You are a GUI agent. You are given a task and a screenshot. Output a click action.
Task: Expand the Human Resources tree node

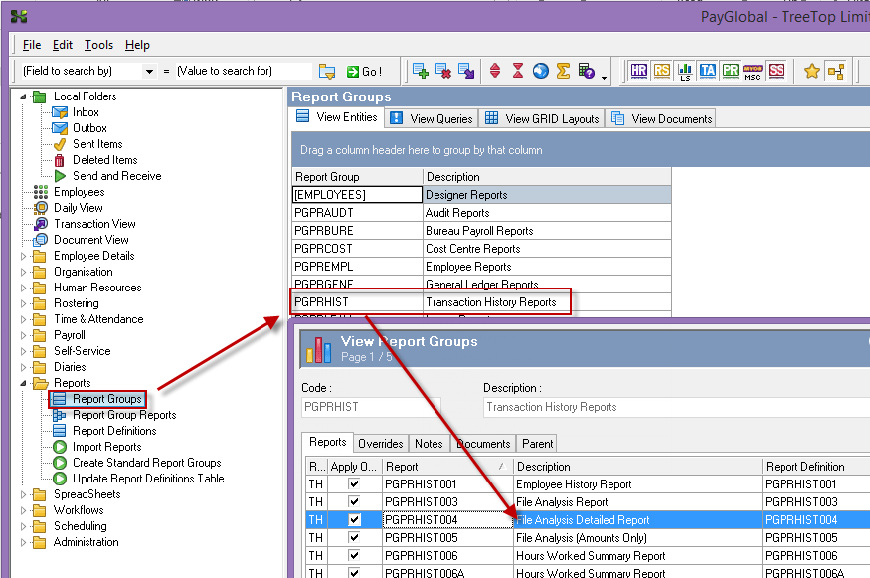pyautogui.click(x=25, y=288)
